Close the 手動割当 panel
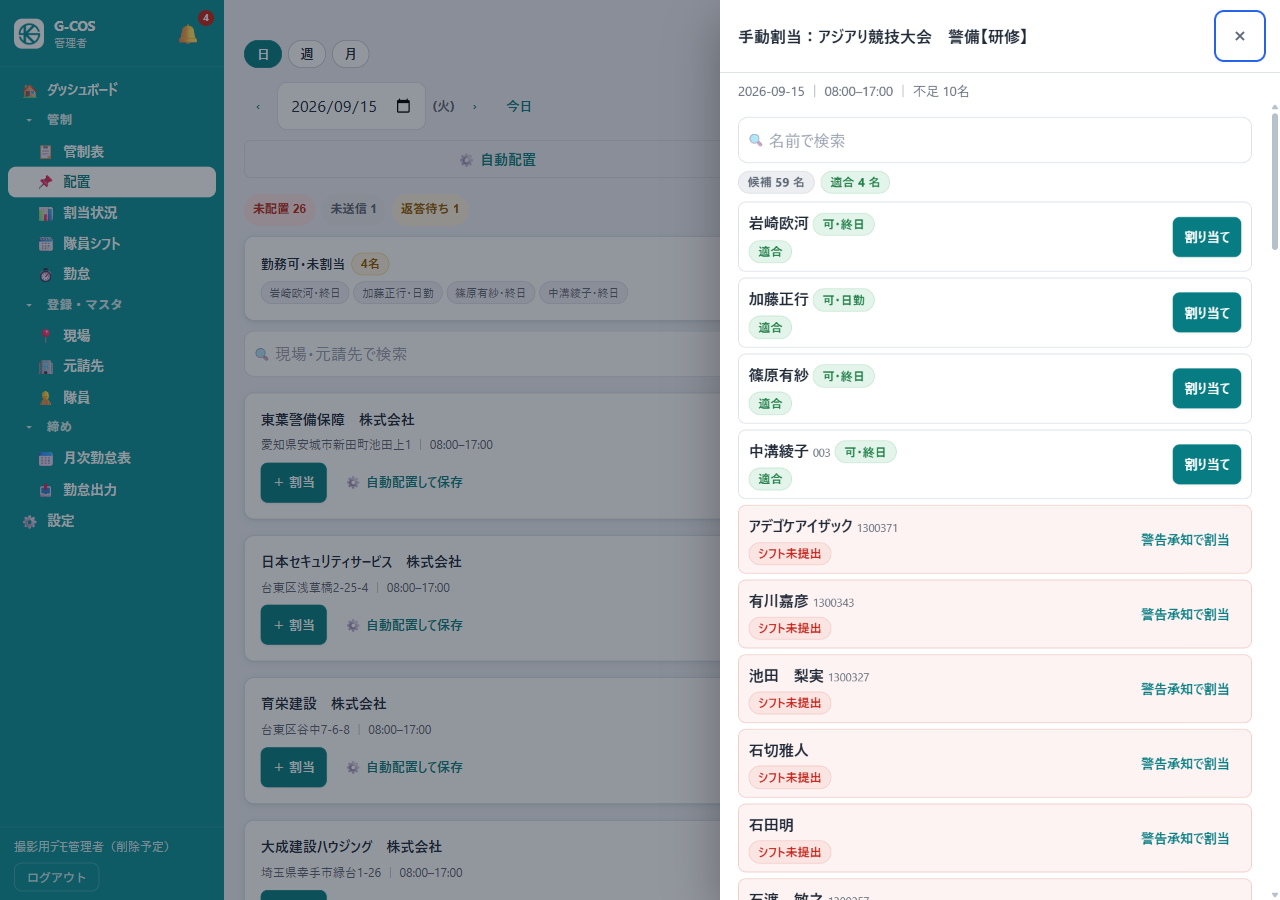The image size is (1280, 900). point(1240,36)
